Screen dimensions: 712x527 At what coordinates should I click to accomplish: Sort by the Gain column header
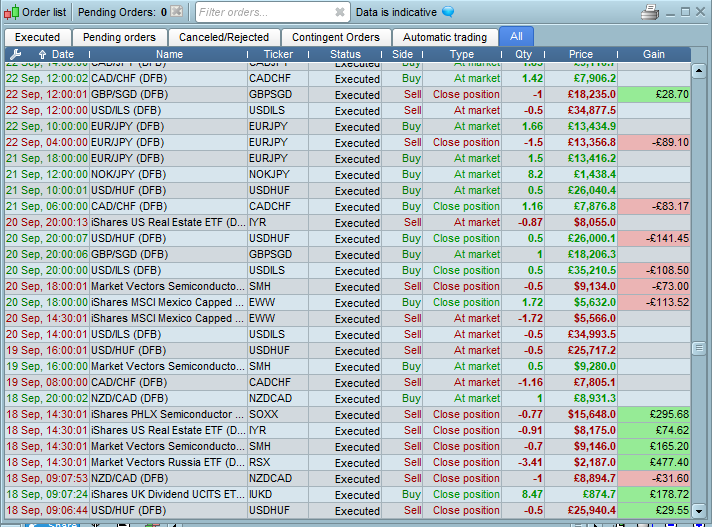pos(654,54)
